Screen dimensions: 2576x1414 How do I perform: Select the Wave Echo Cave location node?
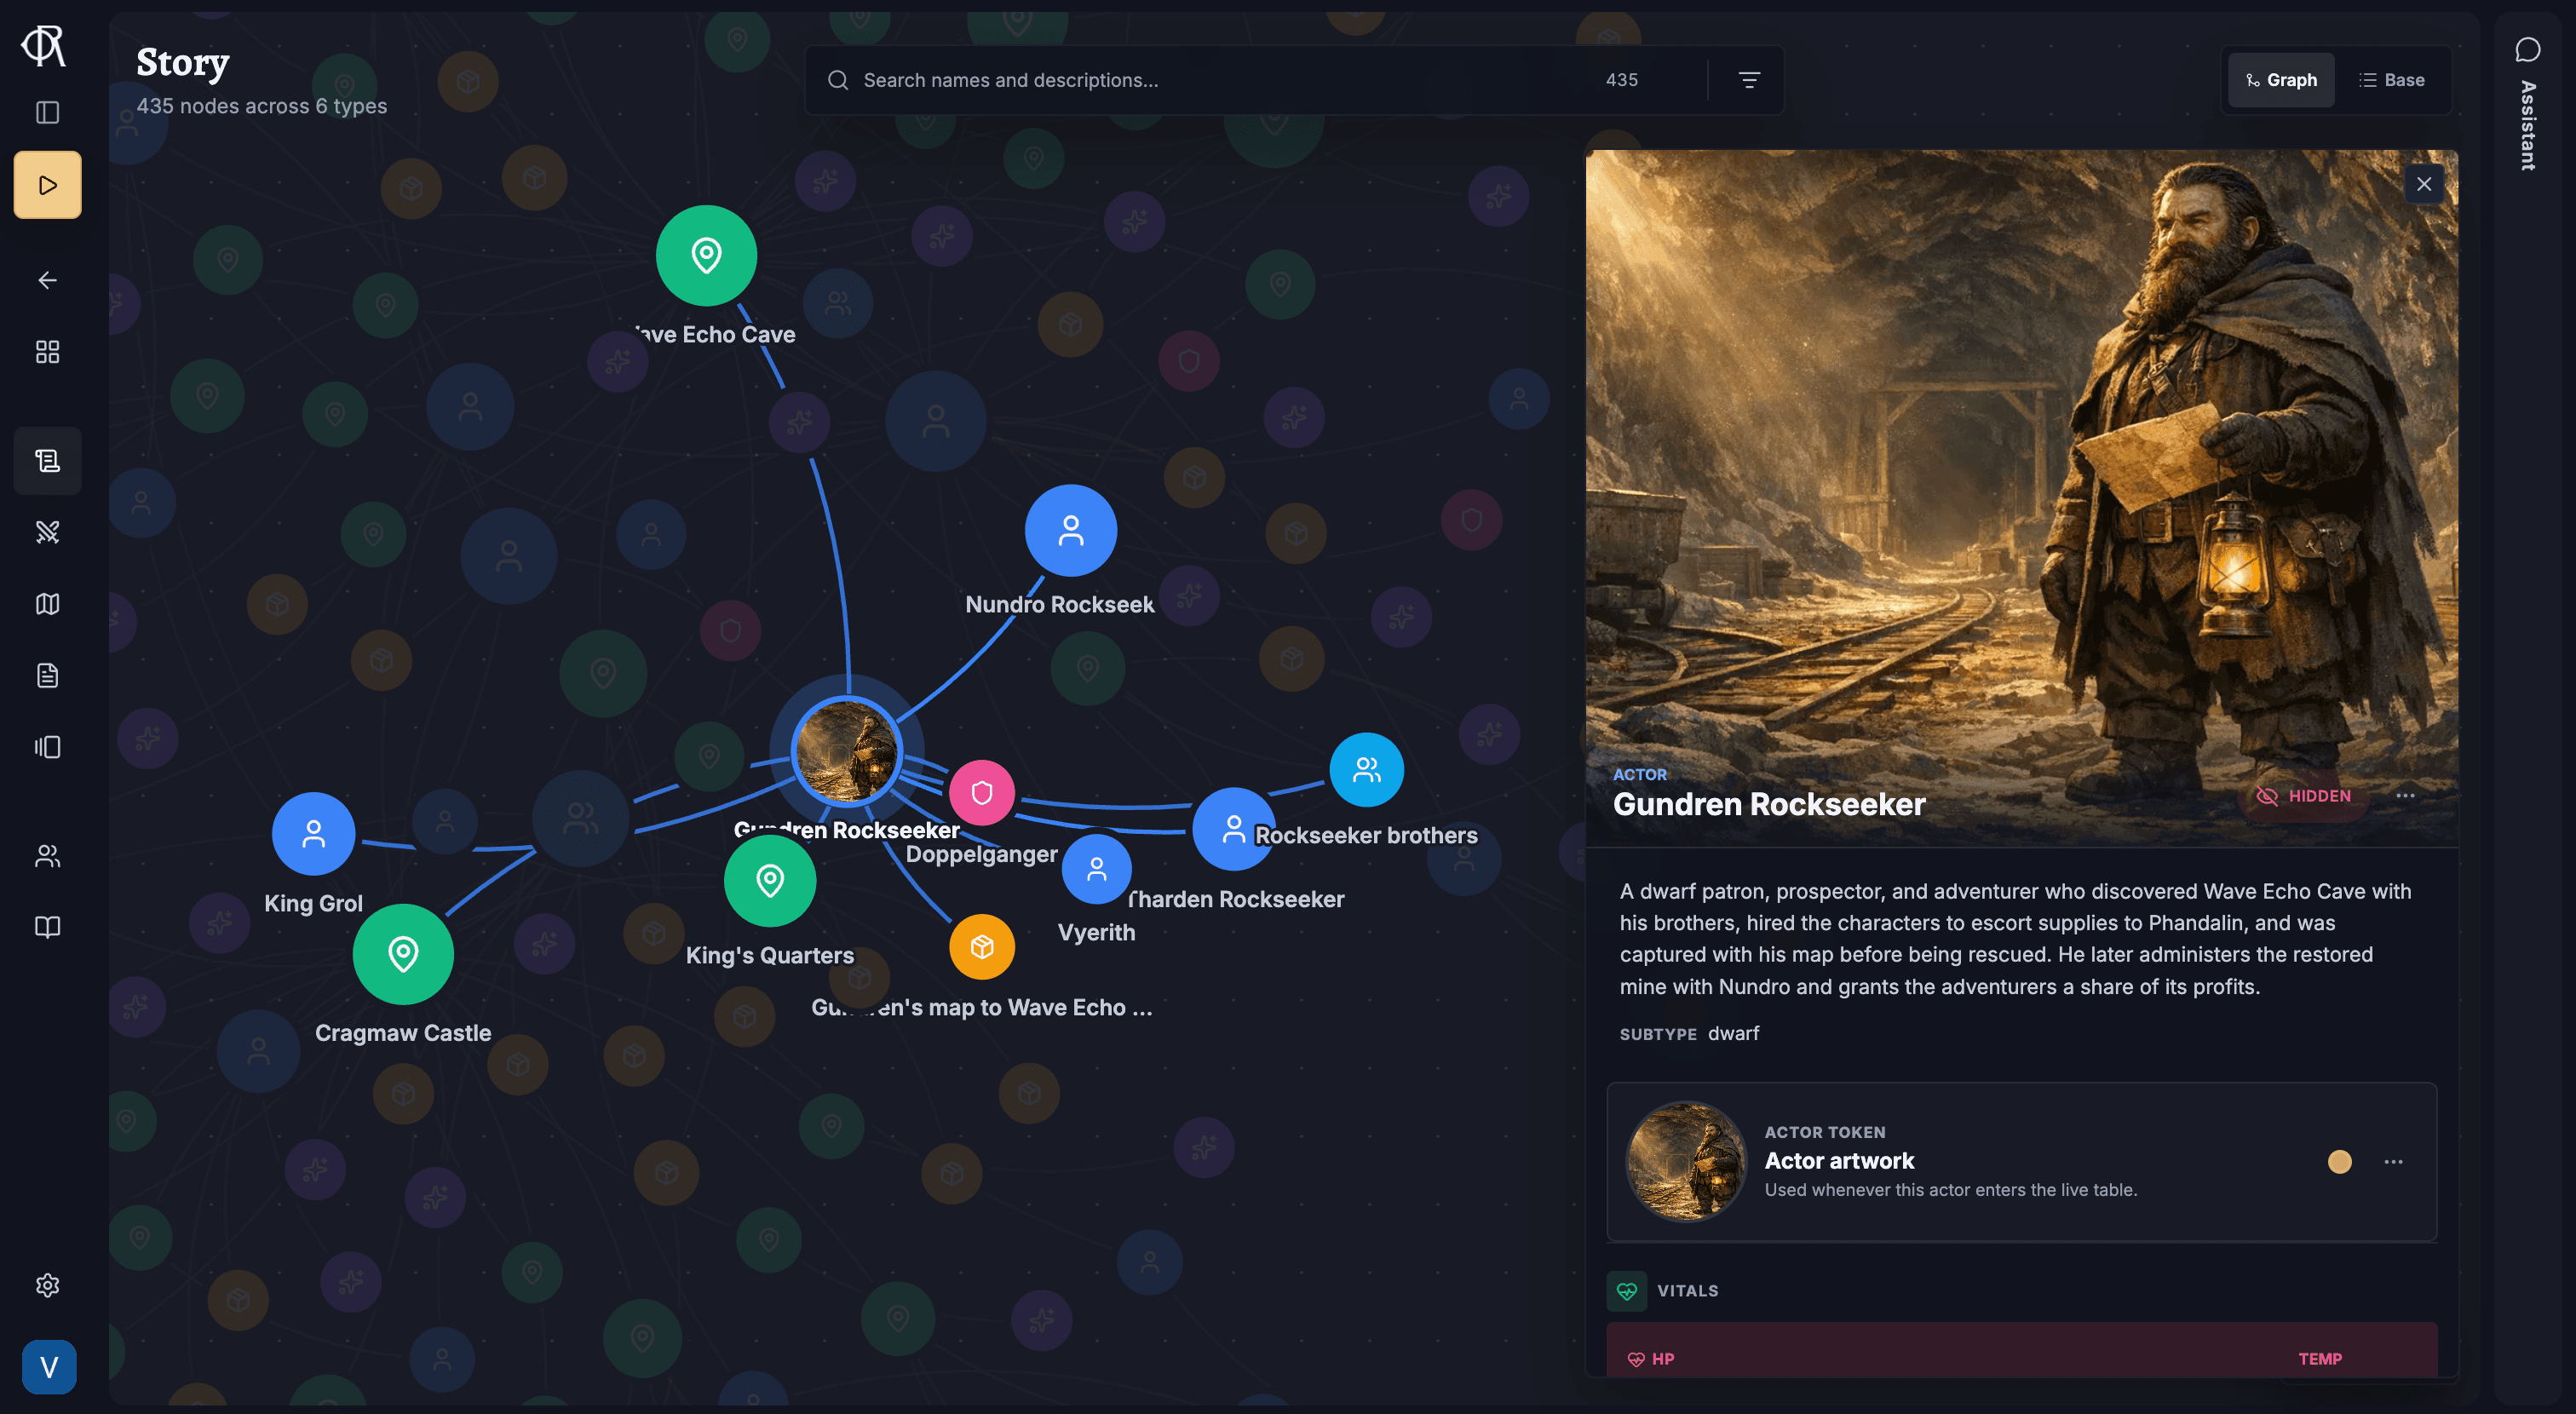pos(706,255)
